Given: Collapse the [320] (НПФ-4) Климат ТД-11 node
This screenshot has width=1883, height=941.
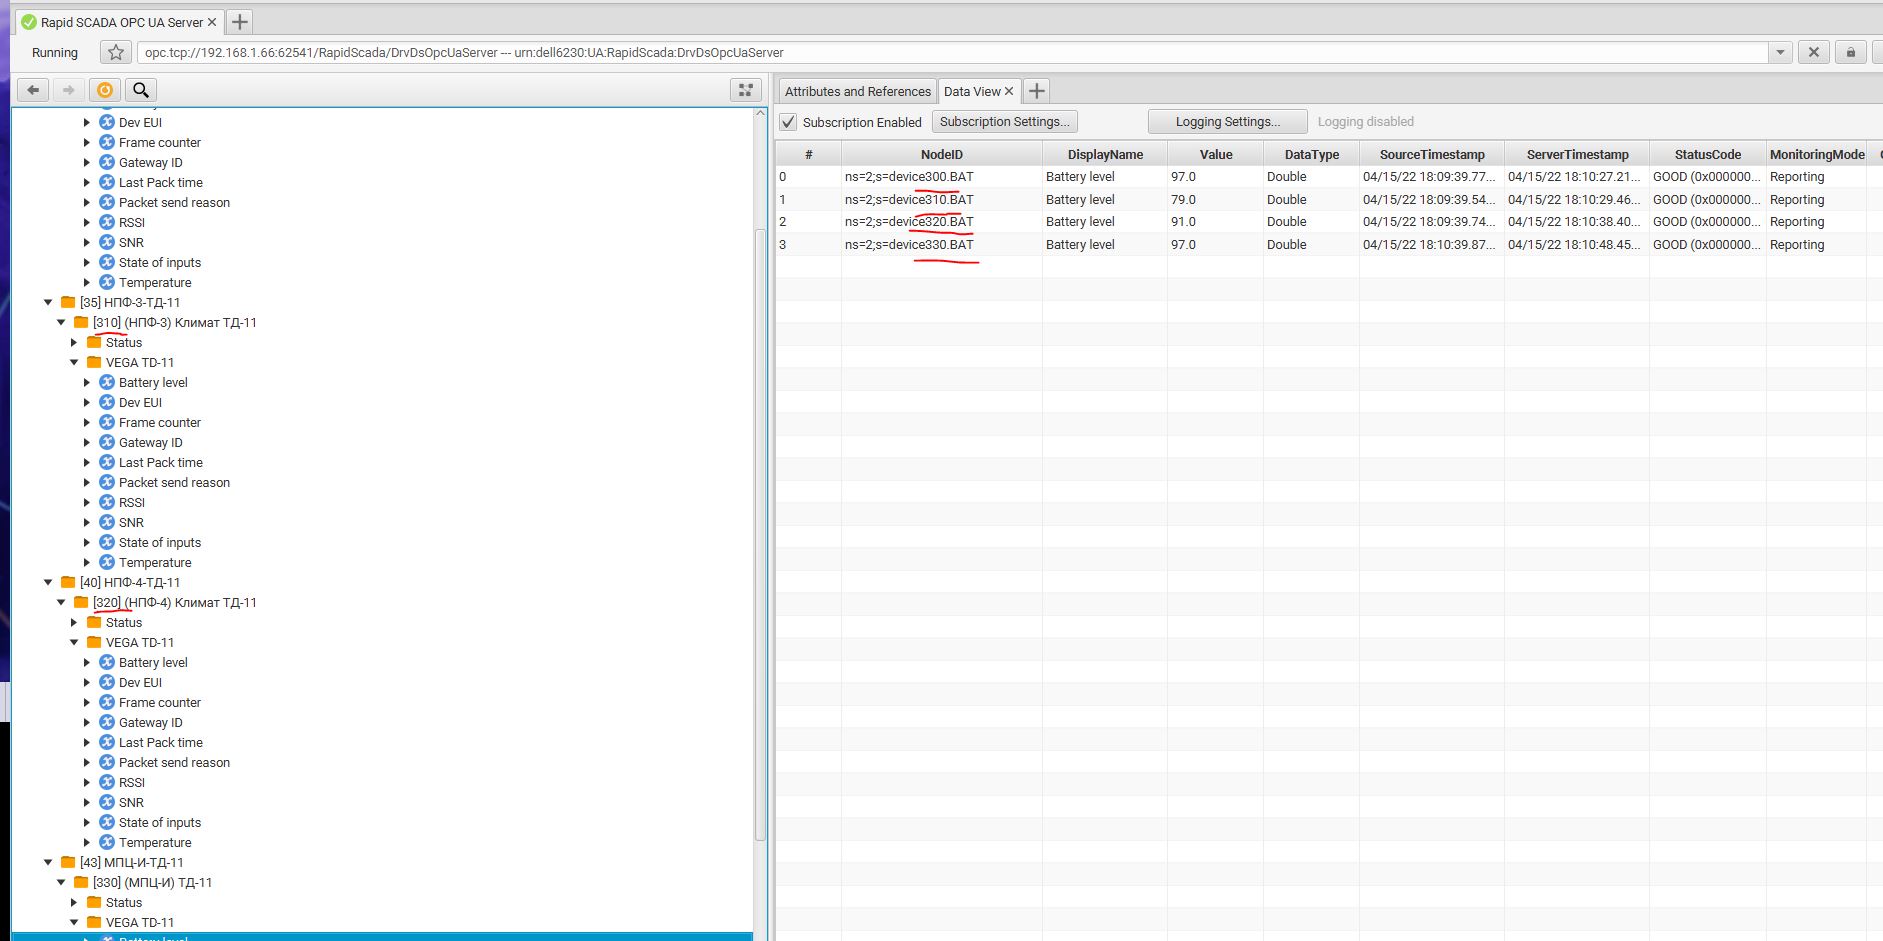Looking at the screenshot, I should pos(61,602).
